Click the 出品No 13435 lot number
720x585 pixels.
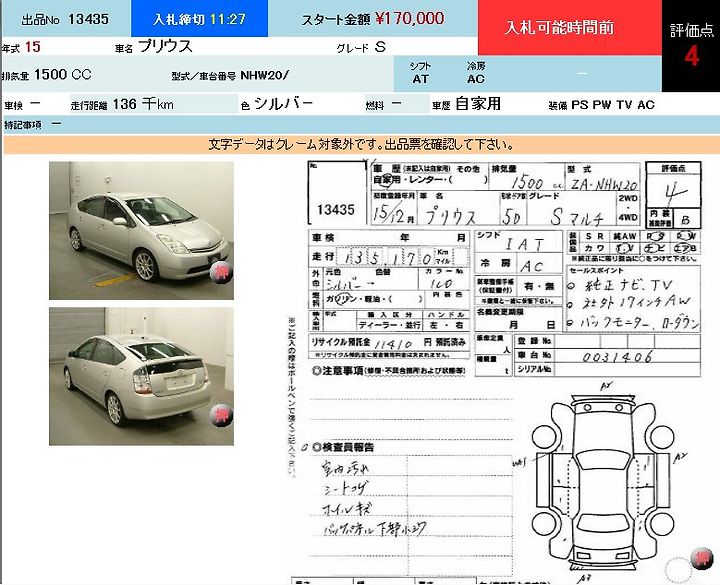[x=65, y=19]
